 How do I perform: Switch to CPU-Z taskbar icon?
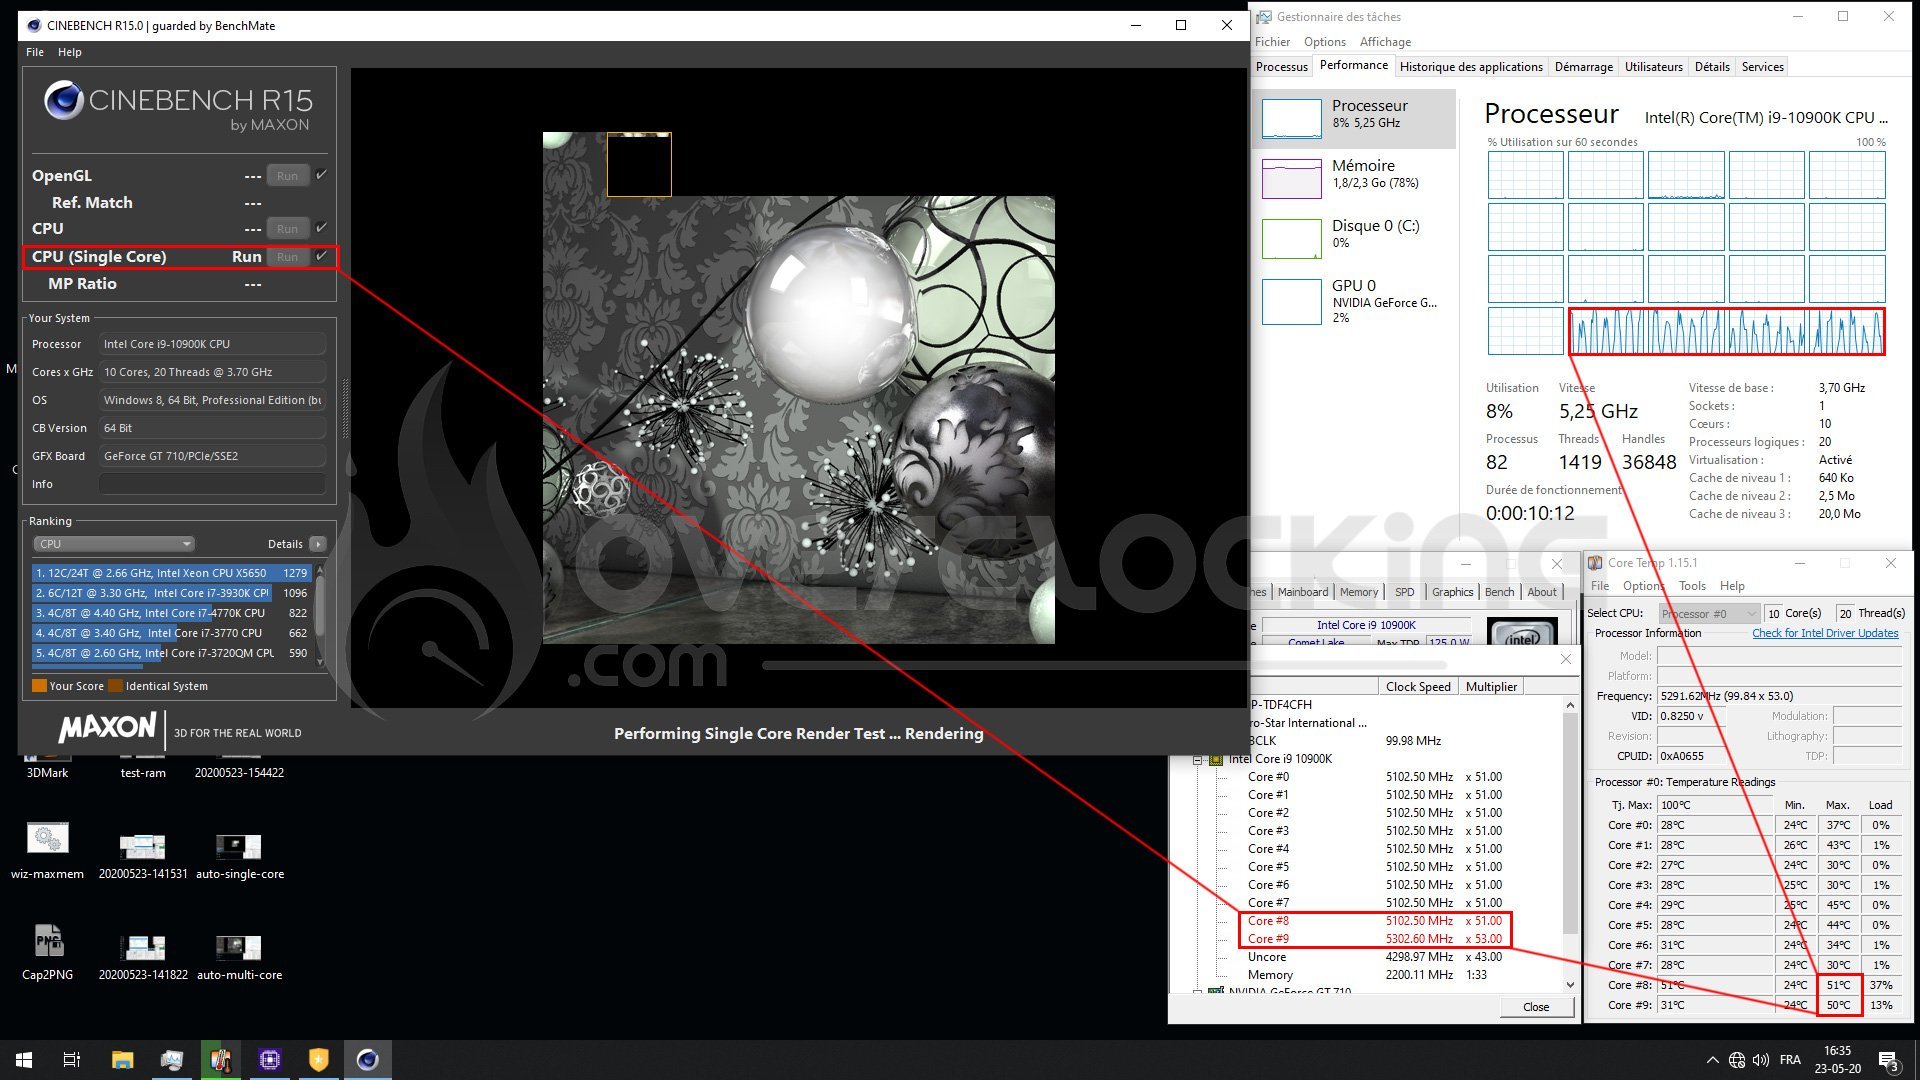coord(269,1060)
